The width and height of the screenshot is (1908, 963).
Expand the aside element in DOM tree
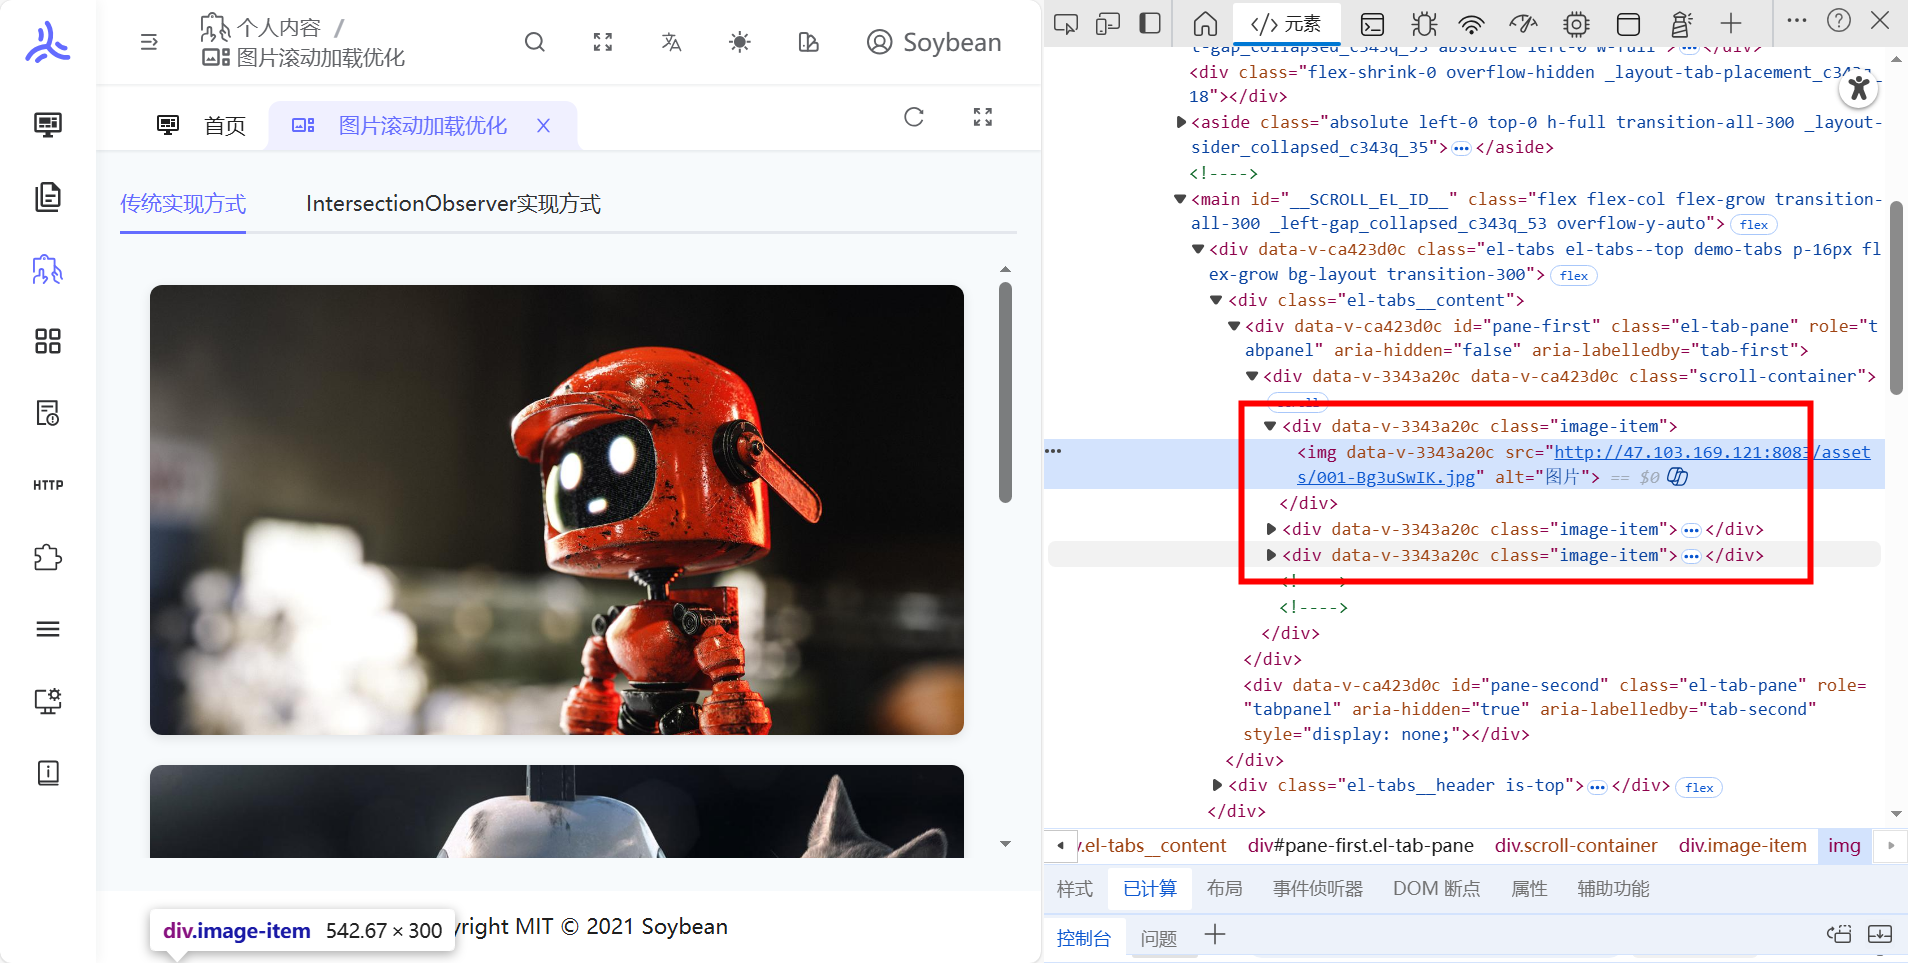1181,121
